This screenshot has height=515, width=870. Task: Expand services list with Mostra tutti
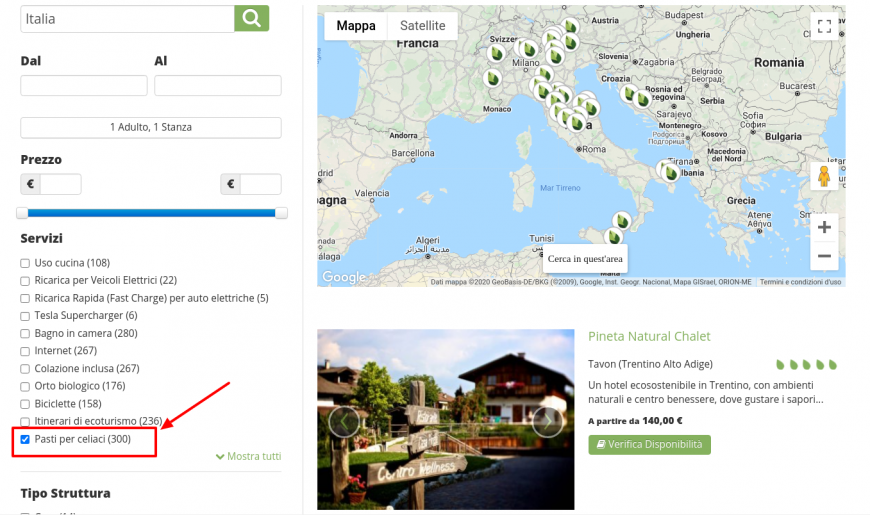(x=248, y=456)
